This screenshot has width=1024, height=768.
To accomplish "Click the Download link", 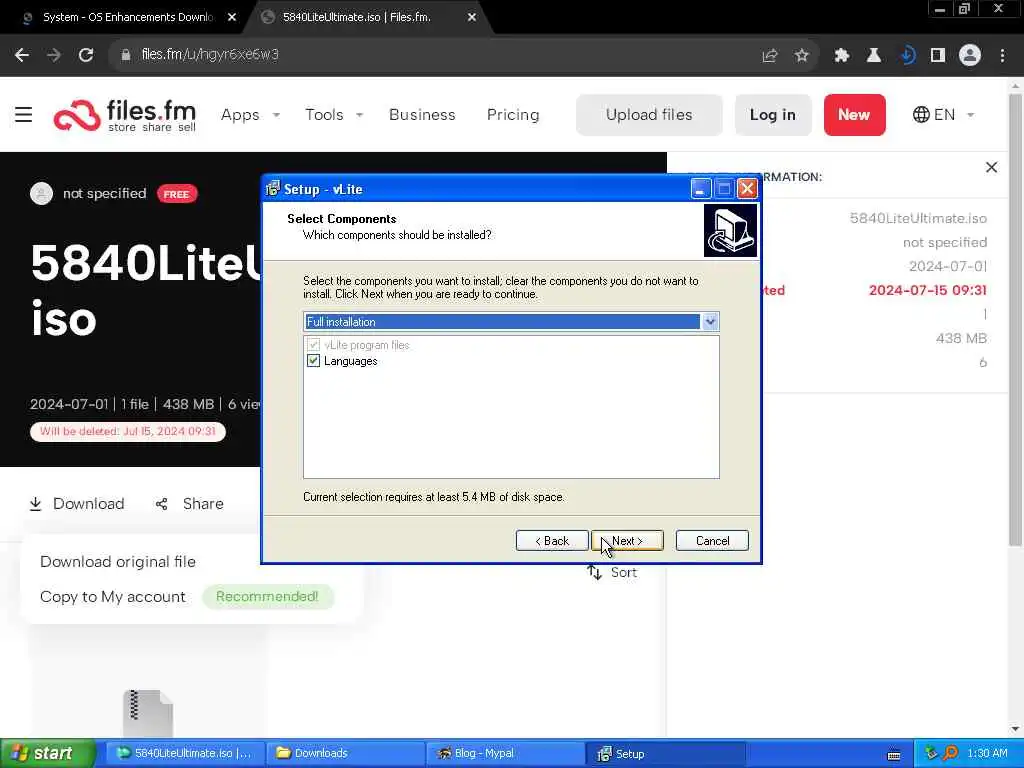I will [77, 504].
